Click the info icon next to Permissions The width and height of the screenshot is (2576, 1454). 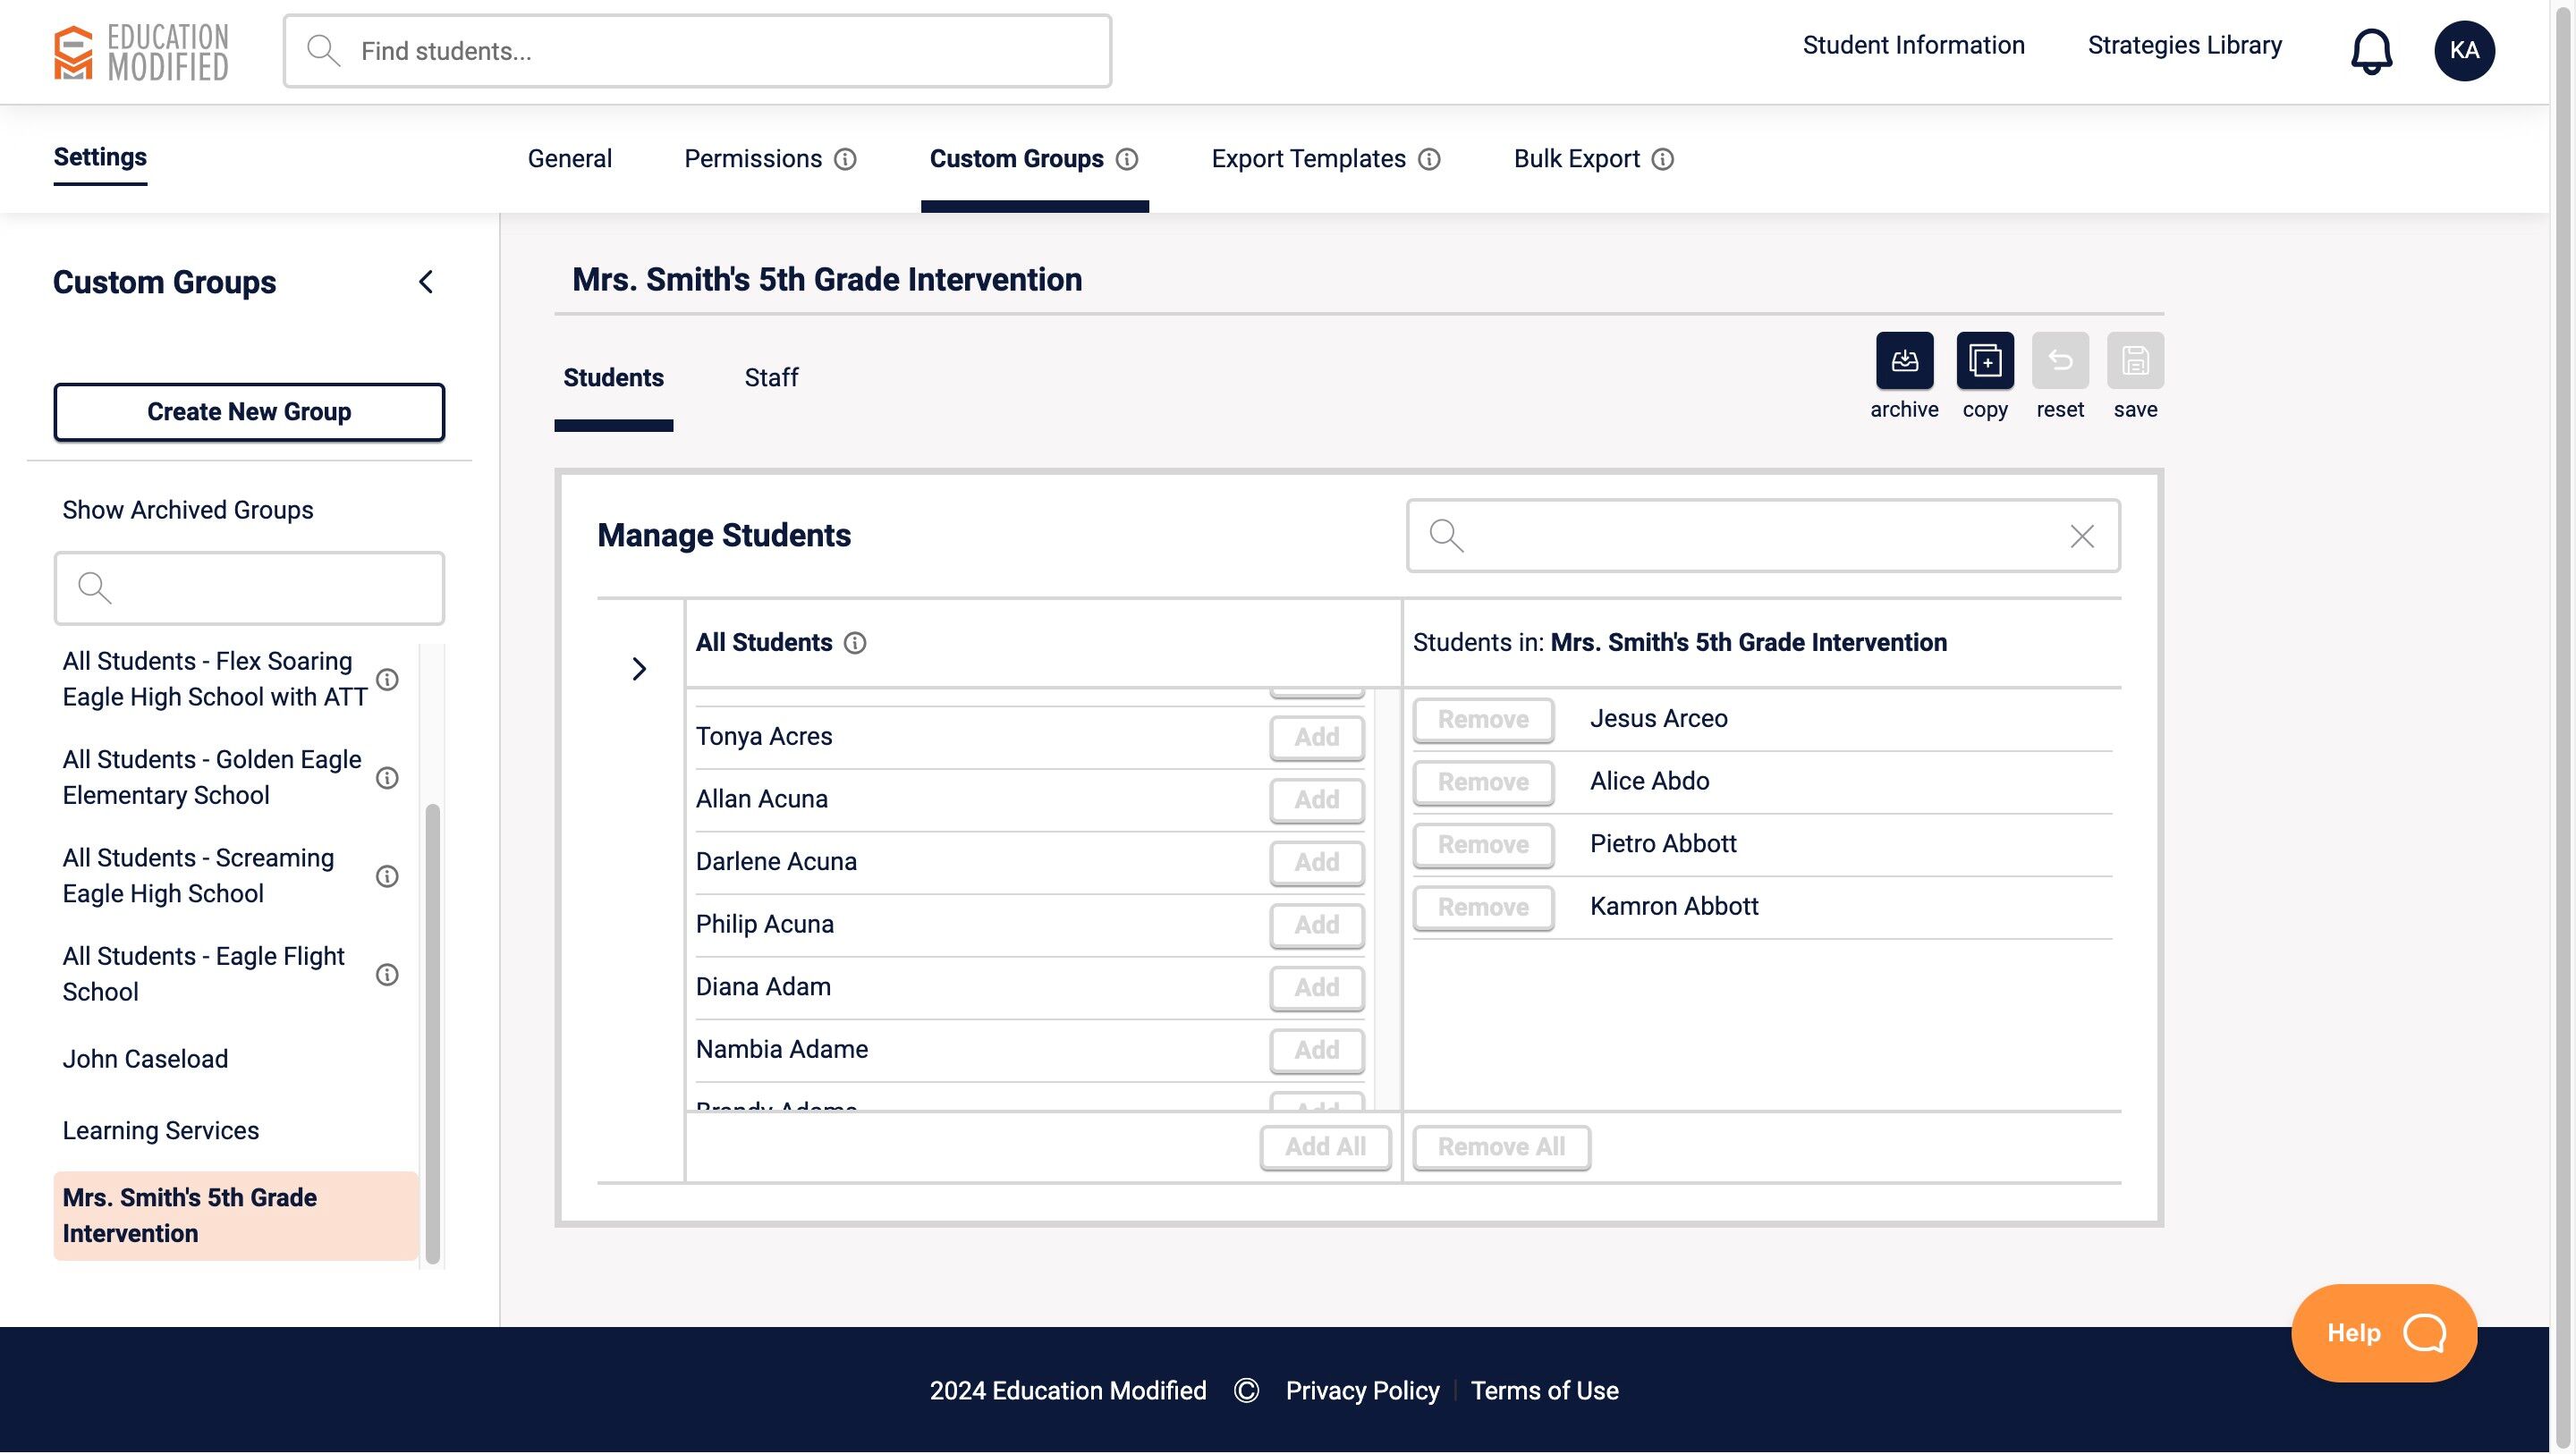(845, 159)
